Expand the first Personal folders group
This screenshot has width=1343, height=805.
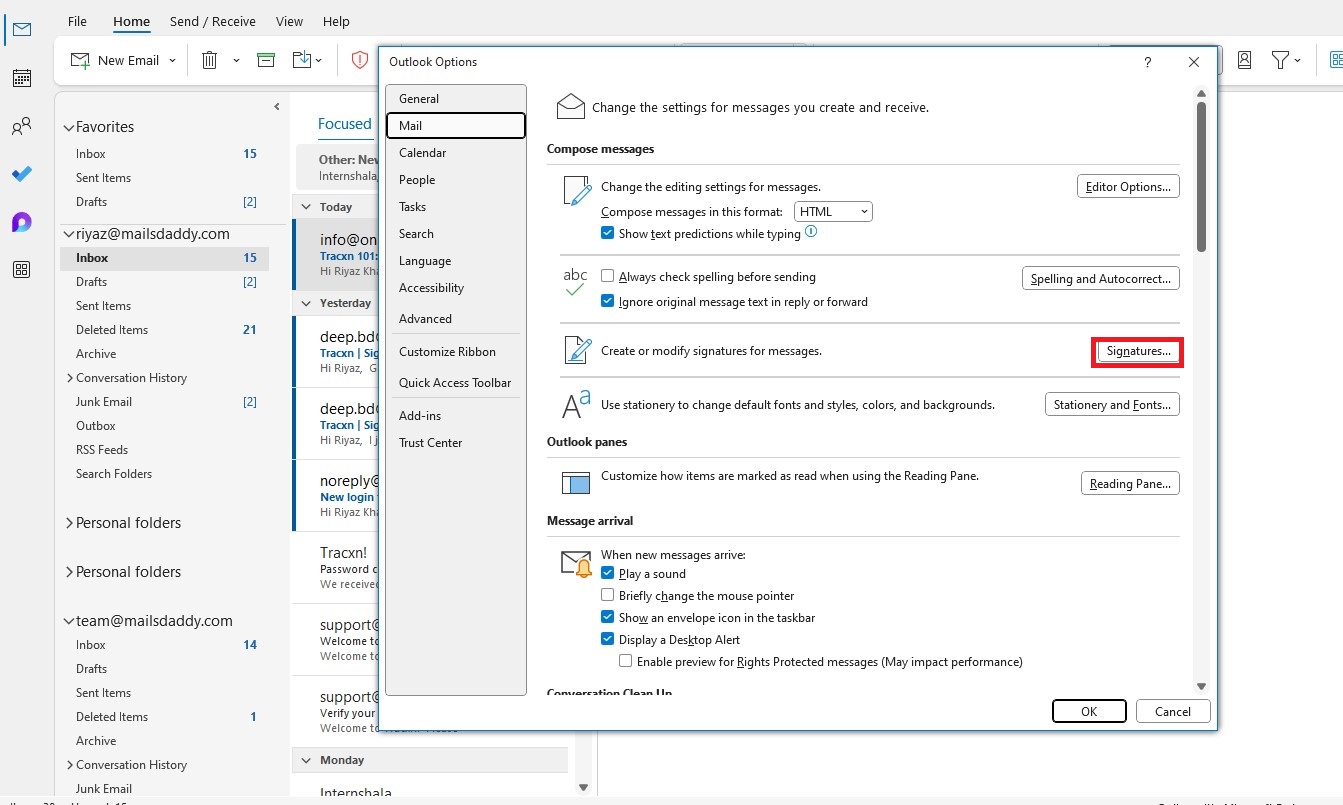click(68, 523)
